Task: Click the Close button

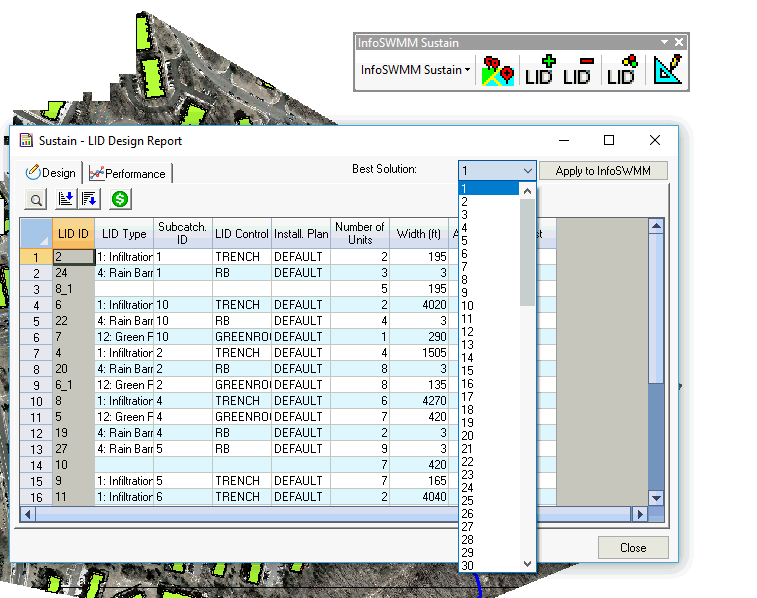Action: 633,547
